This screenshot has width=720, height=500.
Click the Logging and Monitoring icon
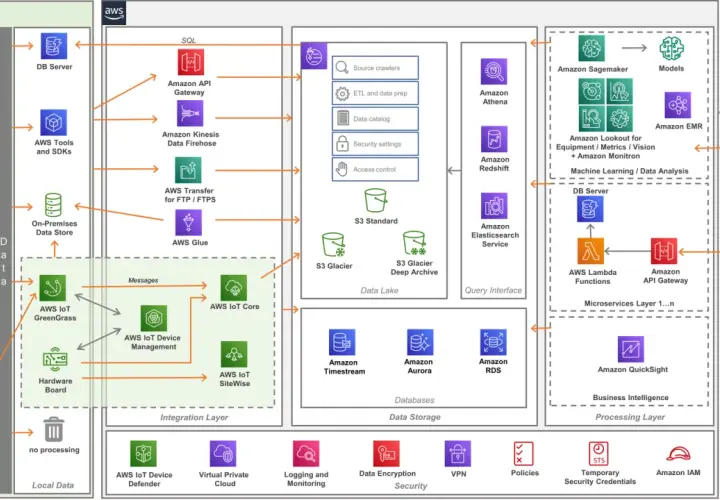click(x=306, y=454)
